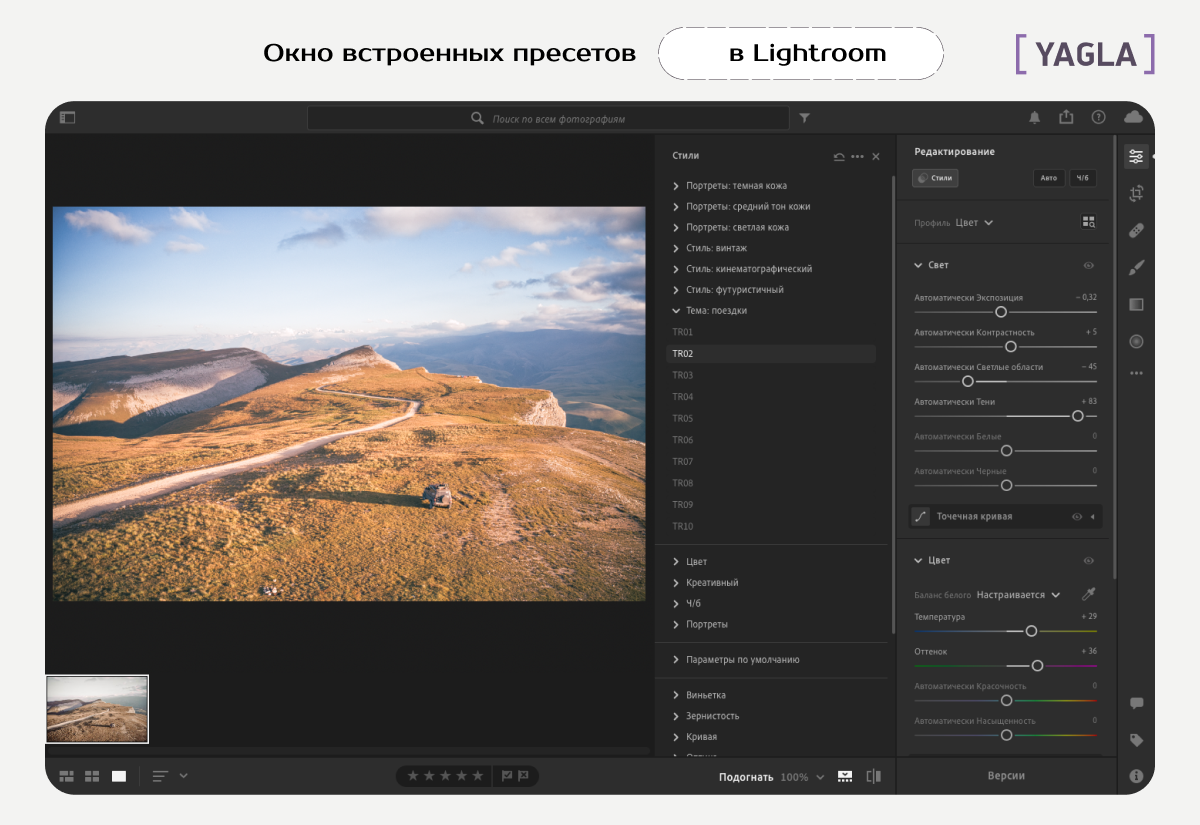Click the Тени slider handle

1077,416
